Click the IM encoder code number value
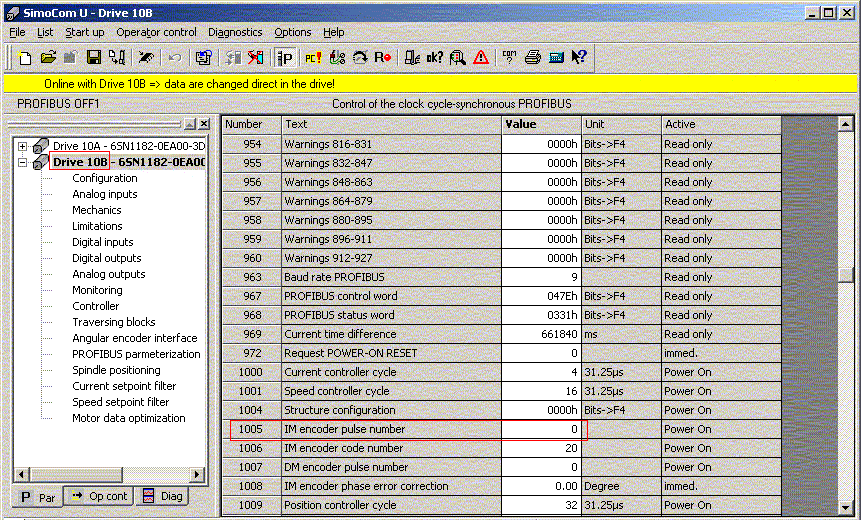This screenshot has height=520, width=861. coord(541,448)
